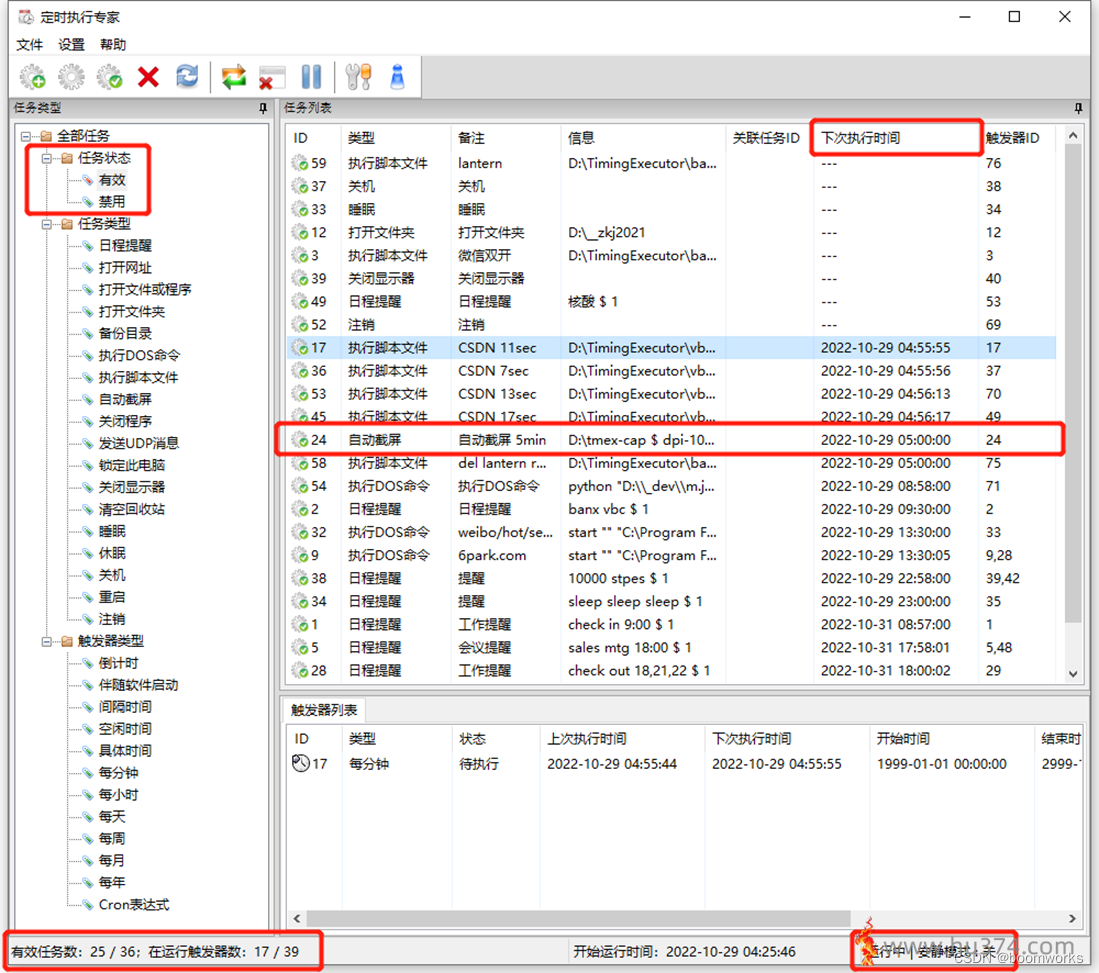Click the app icon in title bar
The image size is (1099, 973).
[25, 17]
